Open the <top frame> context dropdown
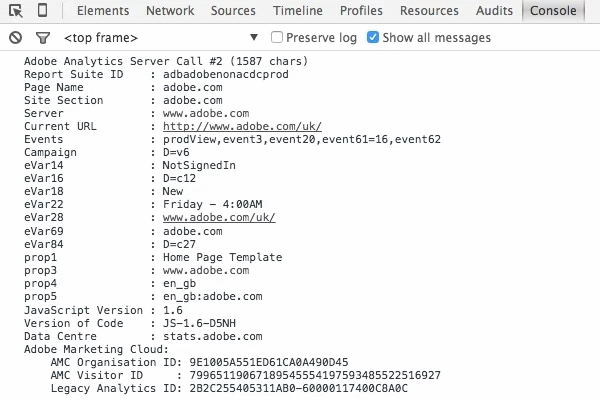This screenshot has height=400, width=600. [x=150, y=38]
